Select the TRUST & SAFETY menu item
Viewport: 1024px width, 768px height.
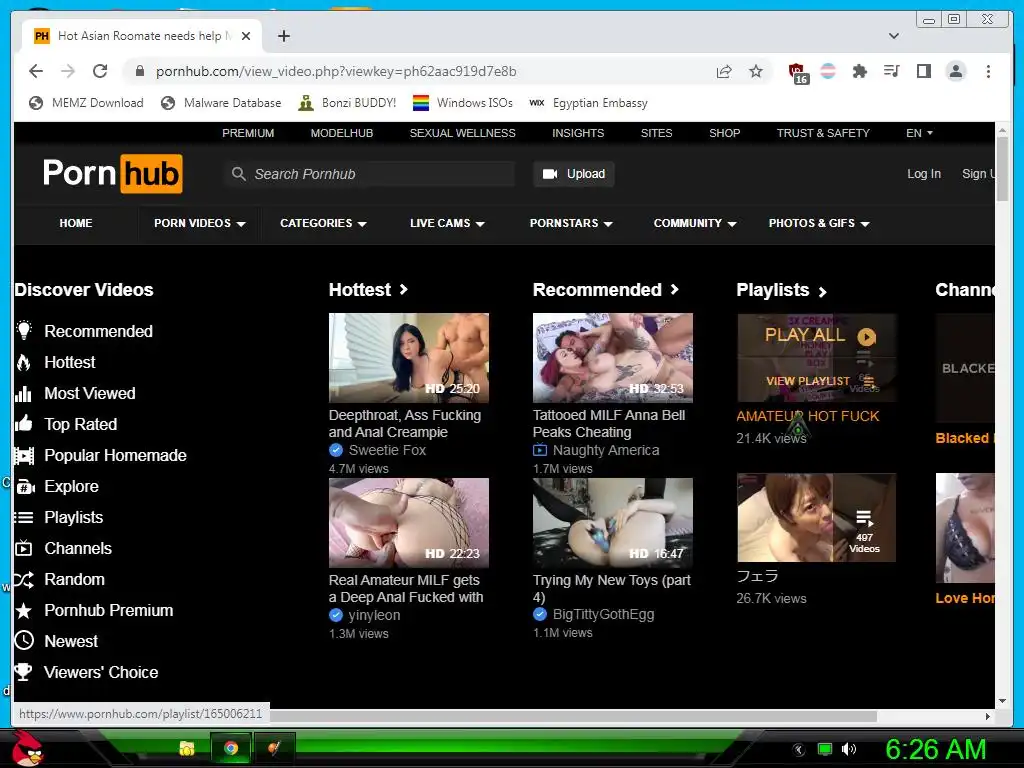[x=823, y=133]
